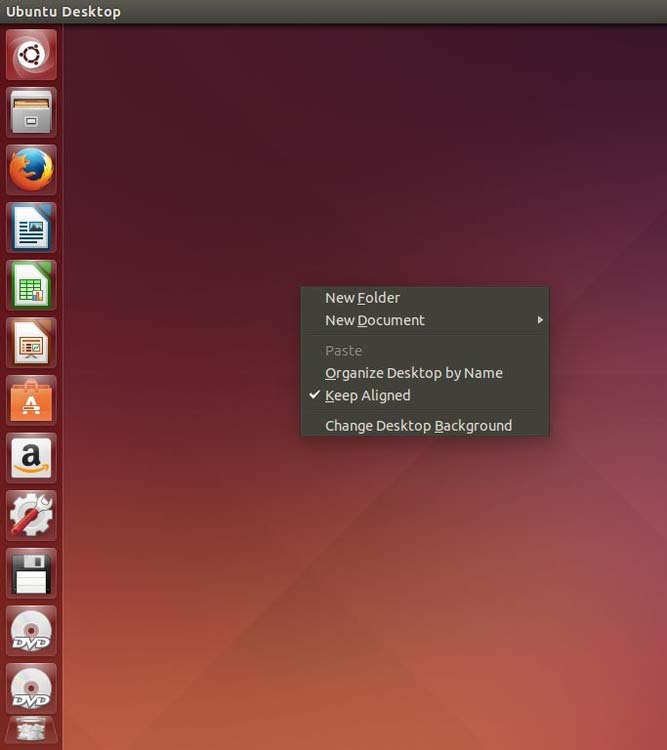Expand the New Document submenu arrow

540,320
